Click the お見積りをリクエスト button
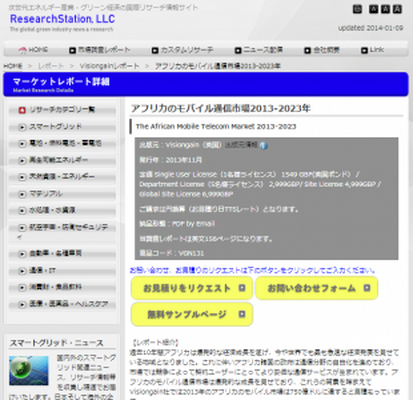This screenshot has height=400, width=413. click(192, 288)
